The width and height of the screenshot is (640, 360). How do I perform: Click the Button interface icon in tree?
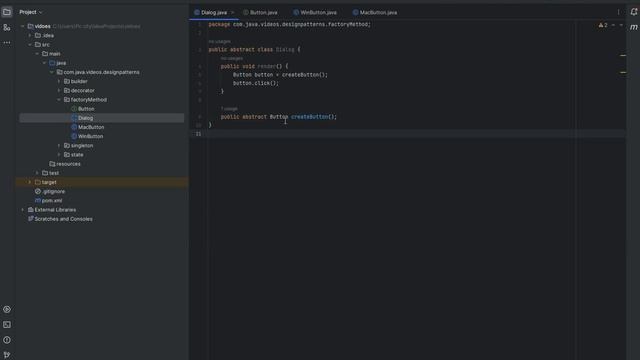pos(74,109)
